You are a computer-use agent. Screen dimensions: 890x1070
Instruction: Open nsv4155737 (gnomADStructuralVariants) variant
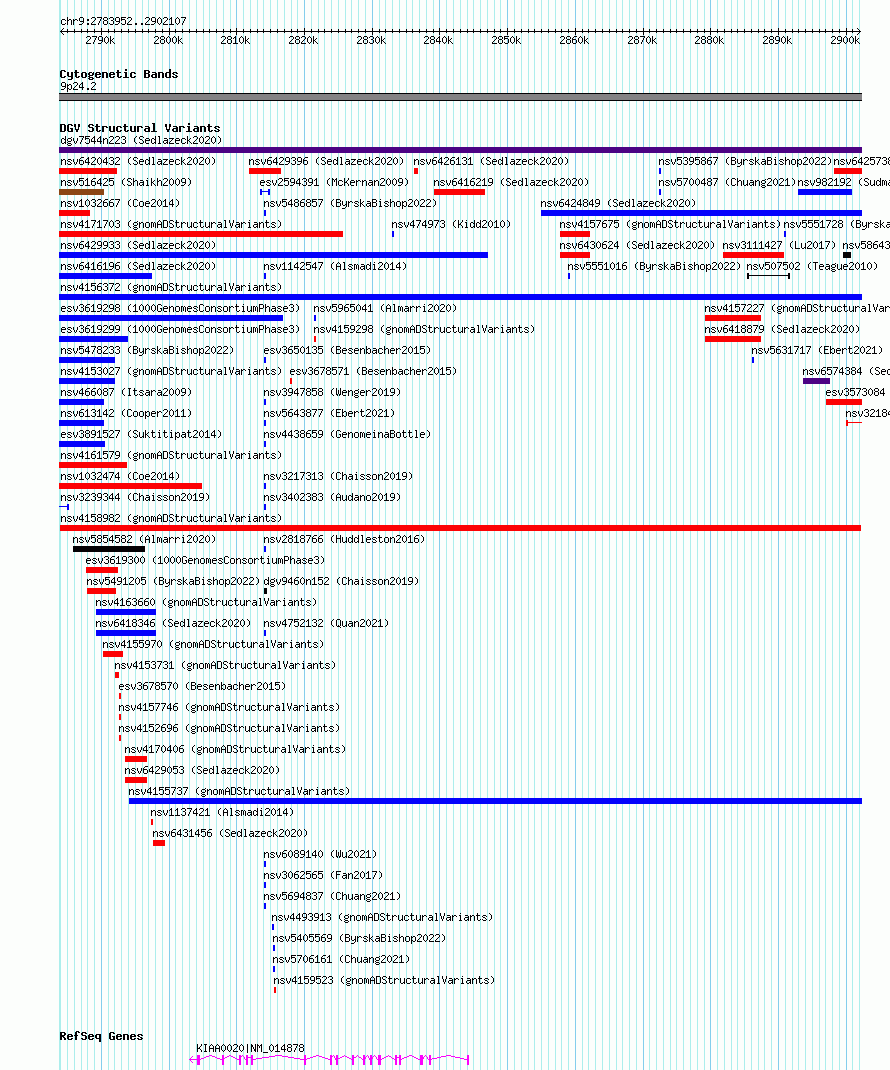(239, 792)
